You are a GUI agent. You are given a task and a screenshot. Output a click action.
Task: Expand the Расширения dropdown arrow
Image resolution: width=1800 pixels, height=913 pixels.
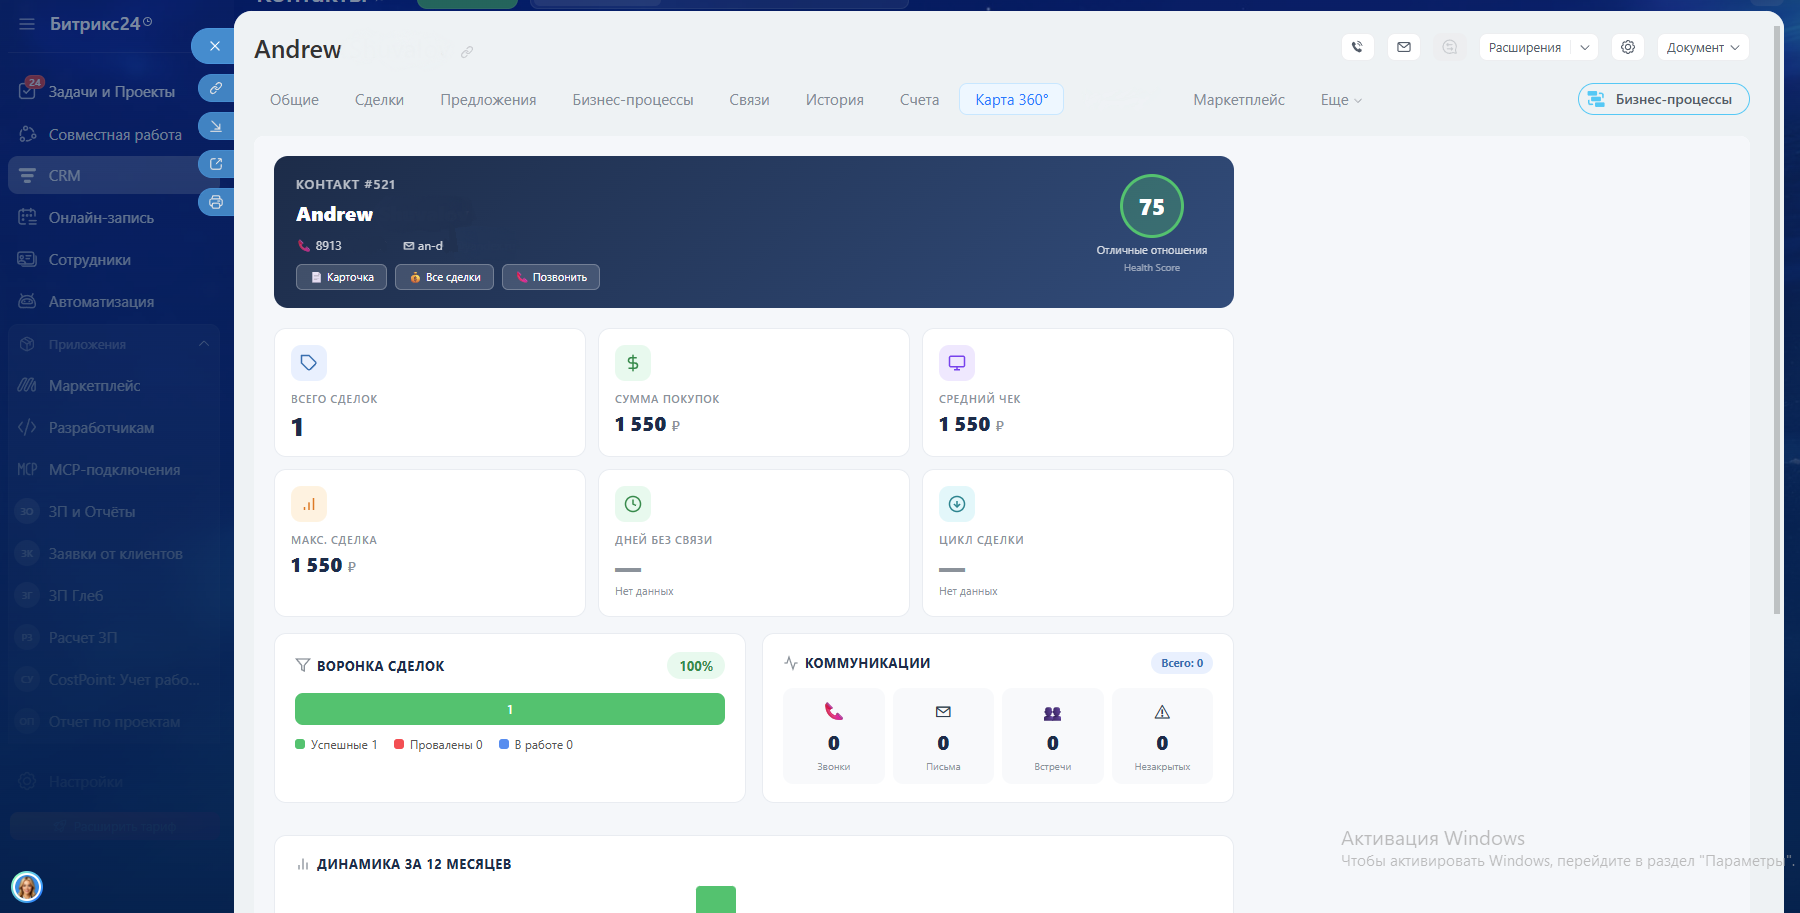click(x=1585, y=47)
